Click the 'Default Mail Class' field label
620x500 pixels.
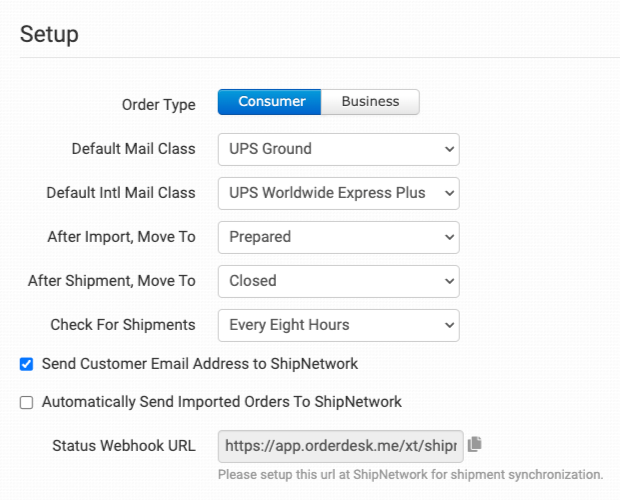(133, 149)
